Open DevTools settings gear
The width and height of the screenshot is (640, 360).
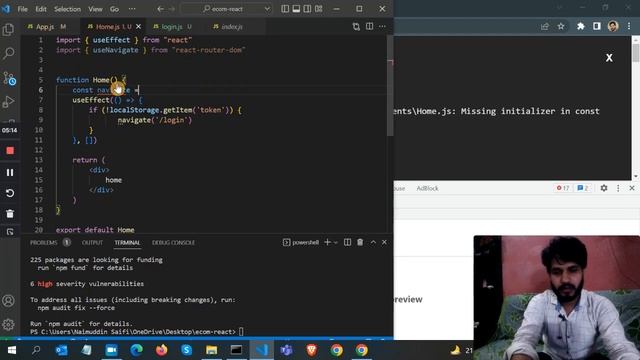[x=604, y=188]
